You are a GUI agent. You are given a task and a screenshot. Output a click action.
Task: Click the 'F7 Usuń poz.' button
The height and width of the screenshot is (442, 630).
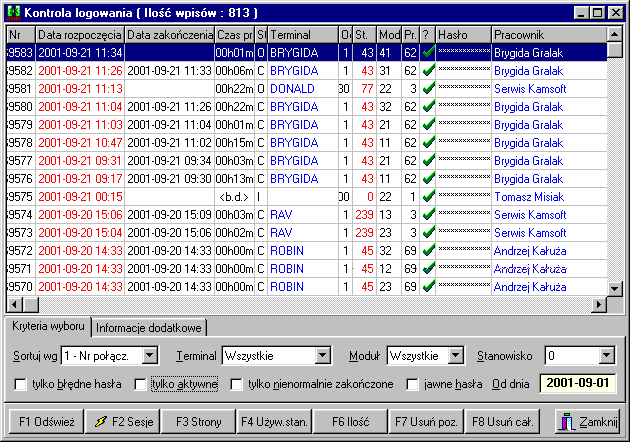[427, 422]
